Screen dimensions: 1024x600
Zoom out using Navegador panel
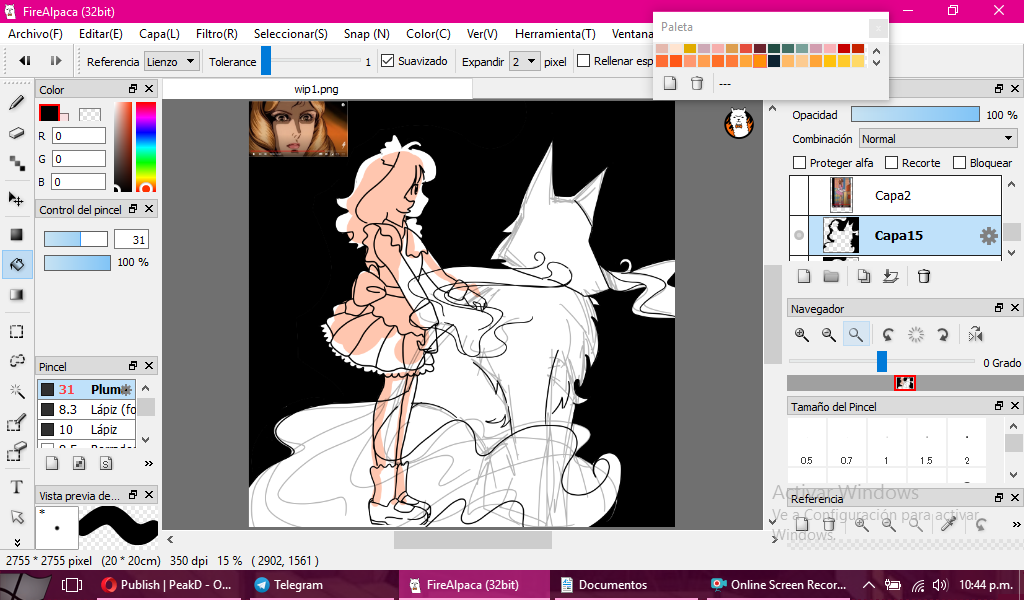click(x=829, y=335)
